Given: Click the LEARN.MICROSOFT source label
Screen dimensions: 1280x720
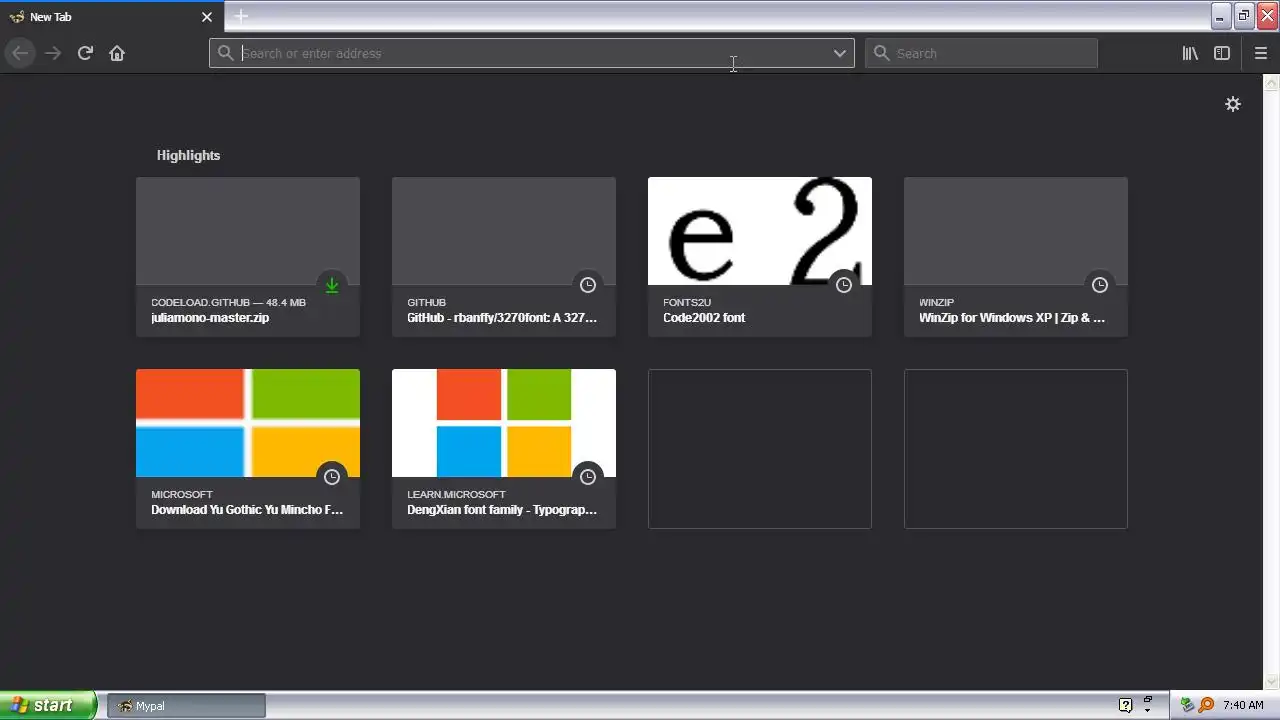Looking at the screenshot, I should (456, 494).
